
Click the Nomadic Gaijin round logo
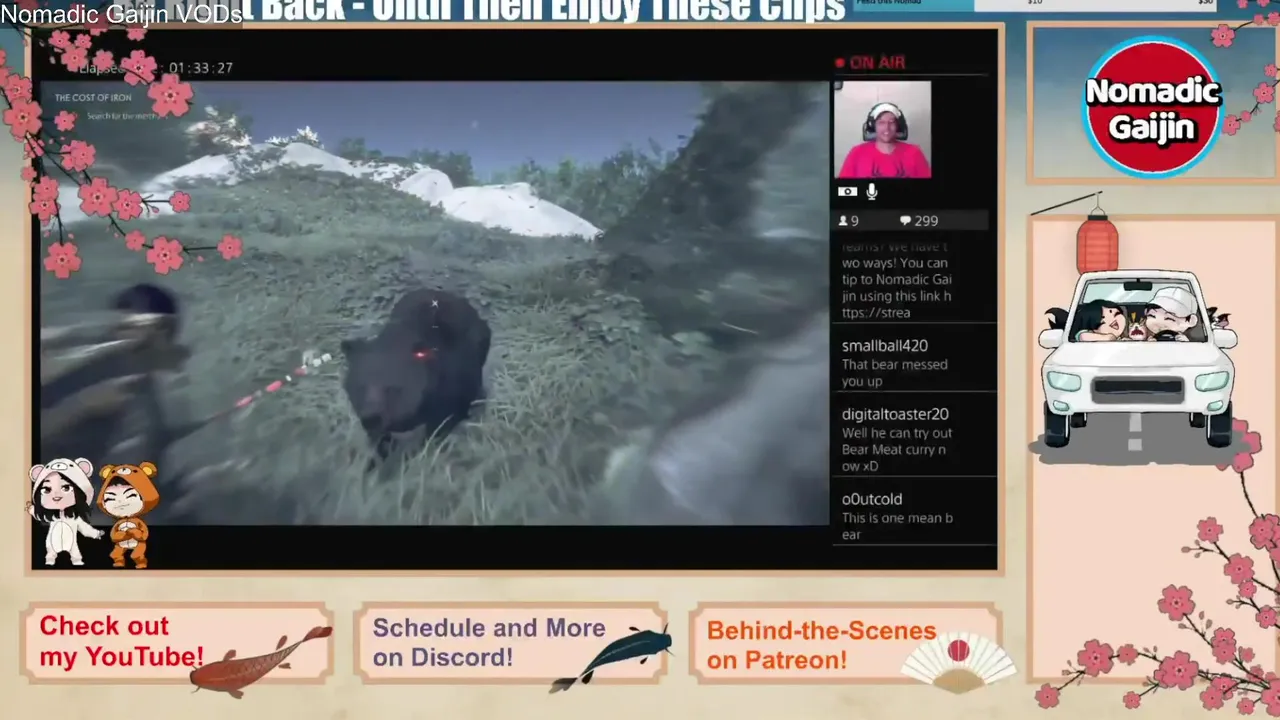(1153, 107)
